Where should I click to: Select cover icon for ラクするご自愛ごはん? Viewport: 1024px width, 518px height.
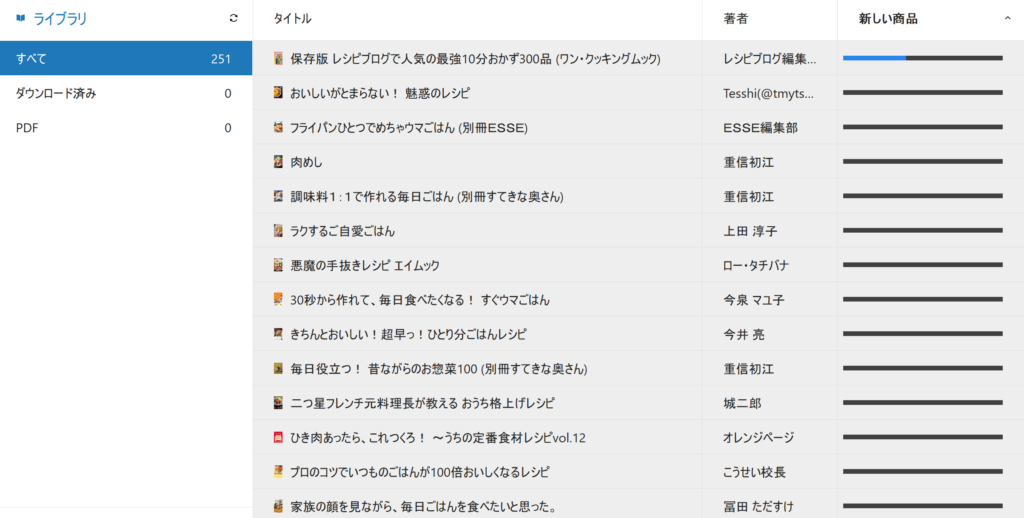pos(278,231)
